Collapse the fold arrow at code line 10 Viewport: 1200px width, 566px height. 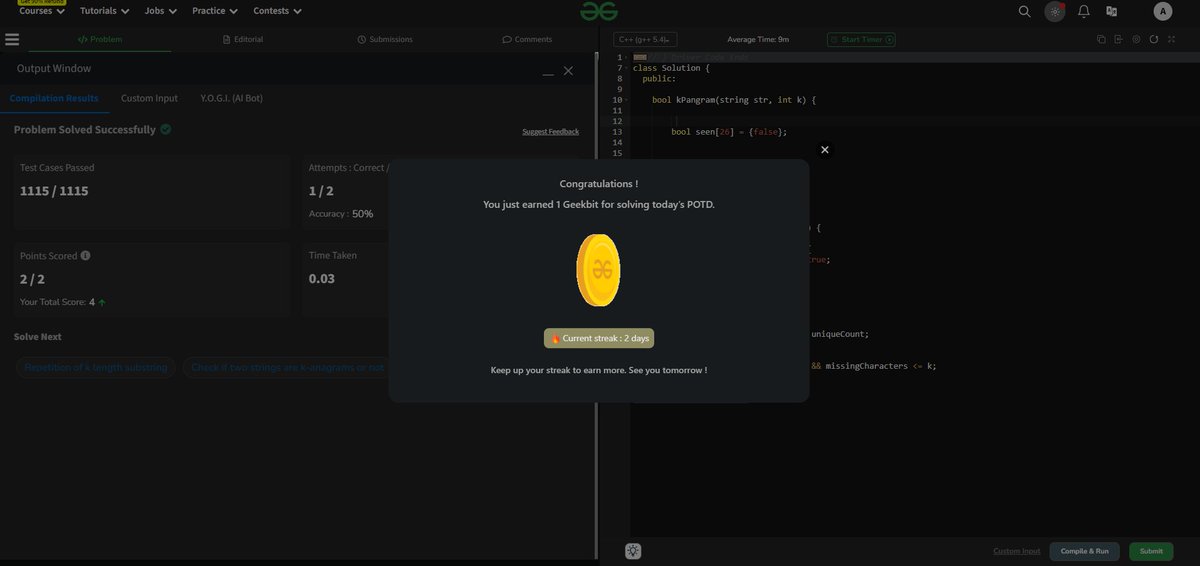(x=627, y=100)
